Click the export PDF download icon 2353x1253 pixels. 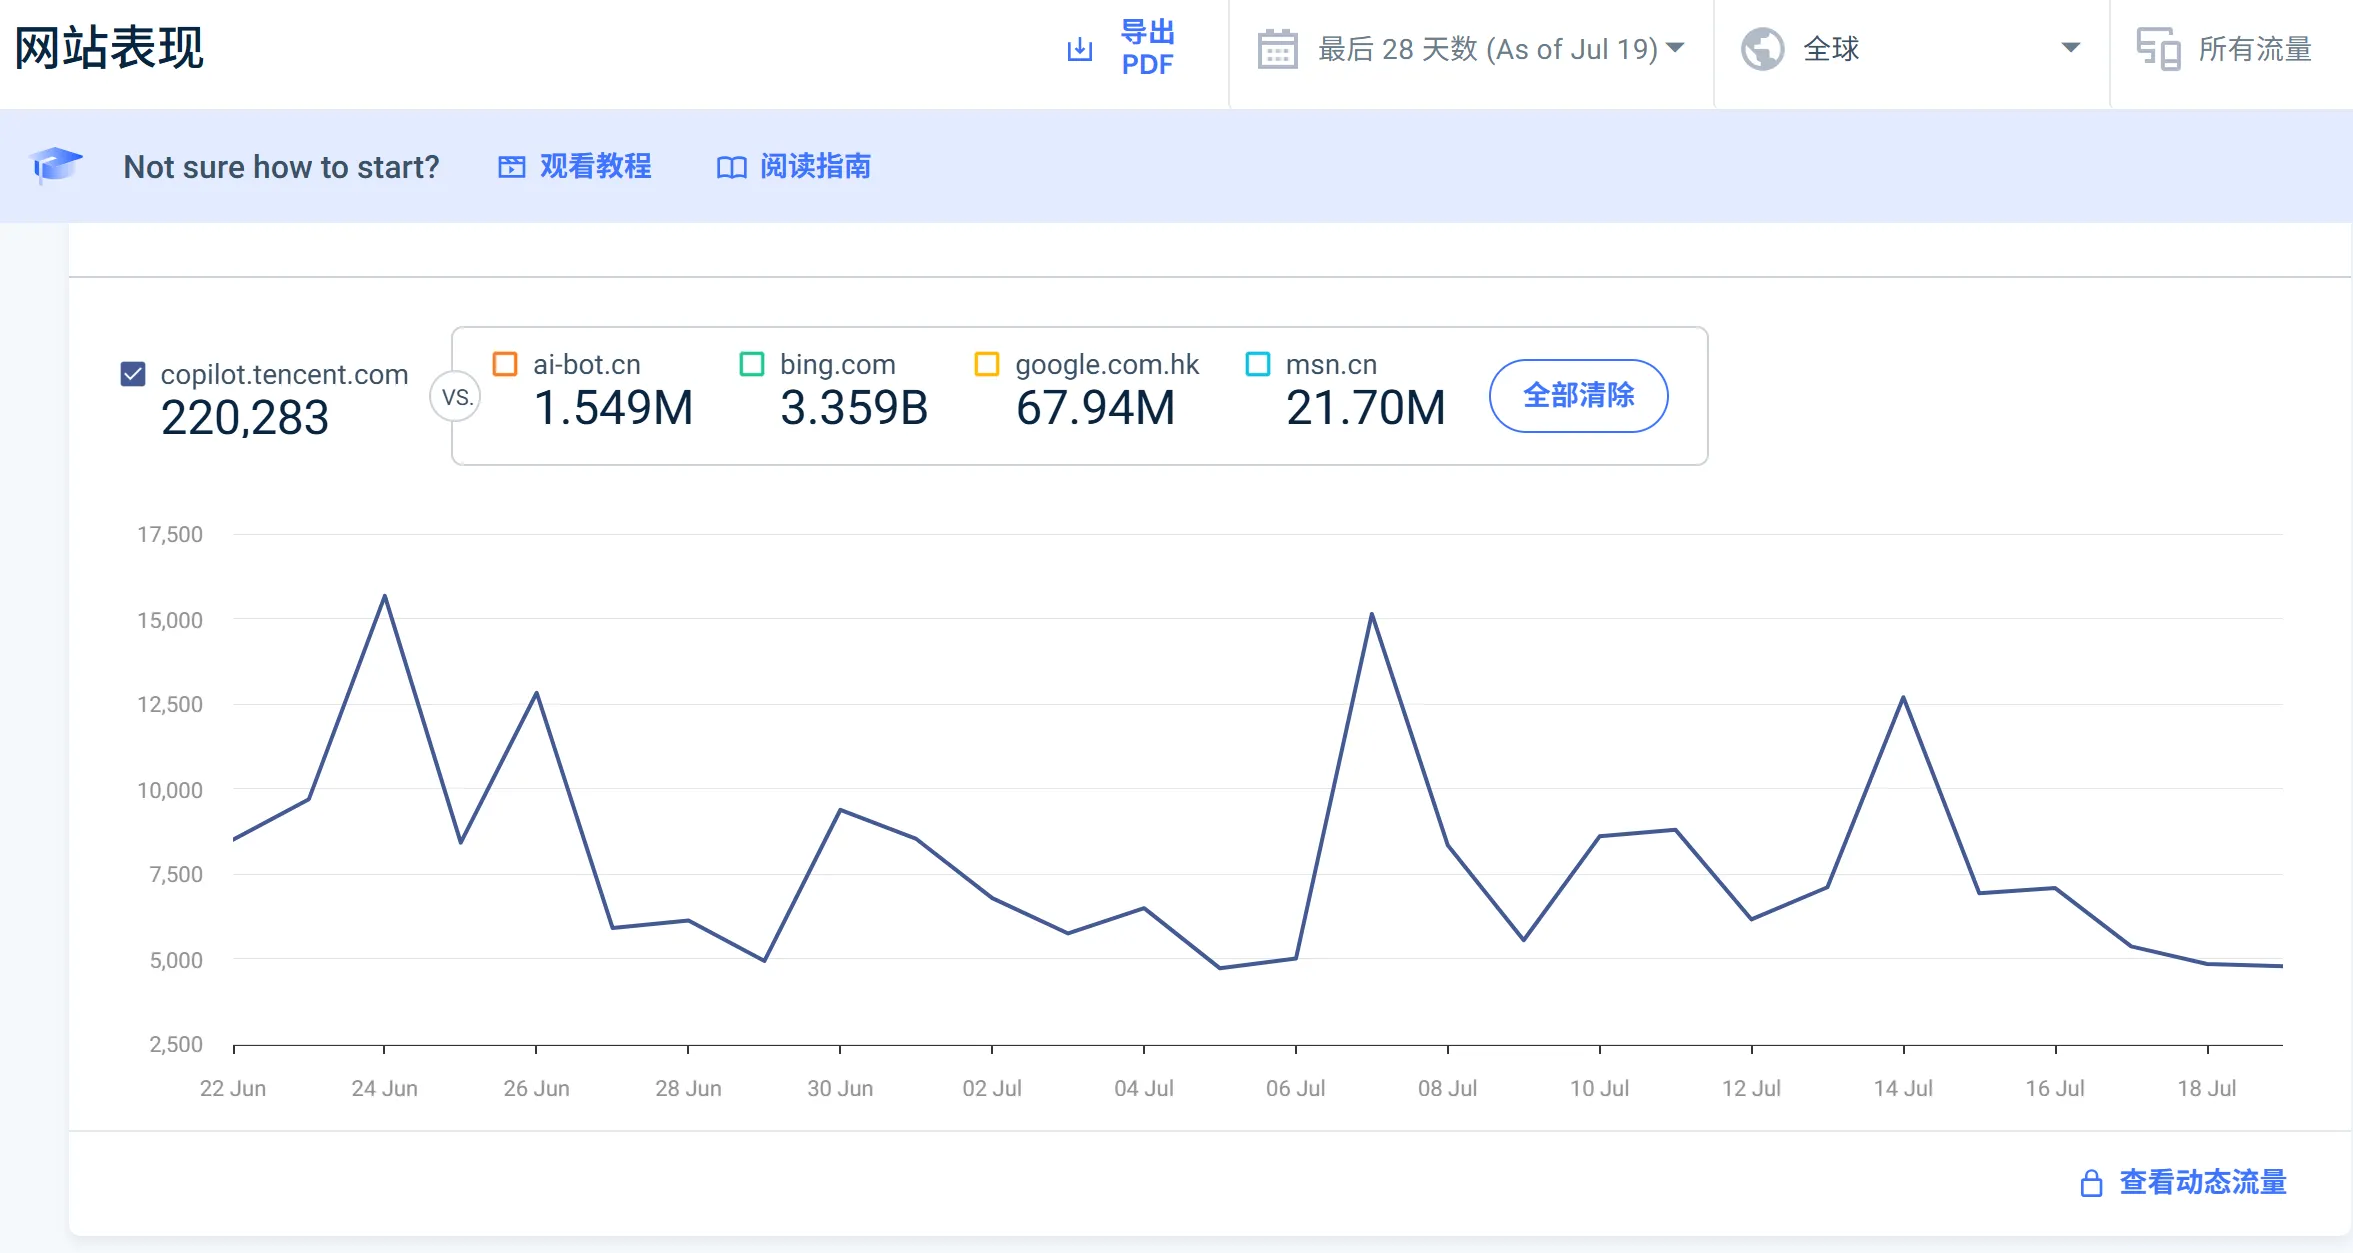[1079, 49]
